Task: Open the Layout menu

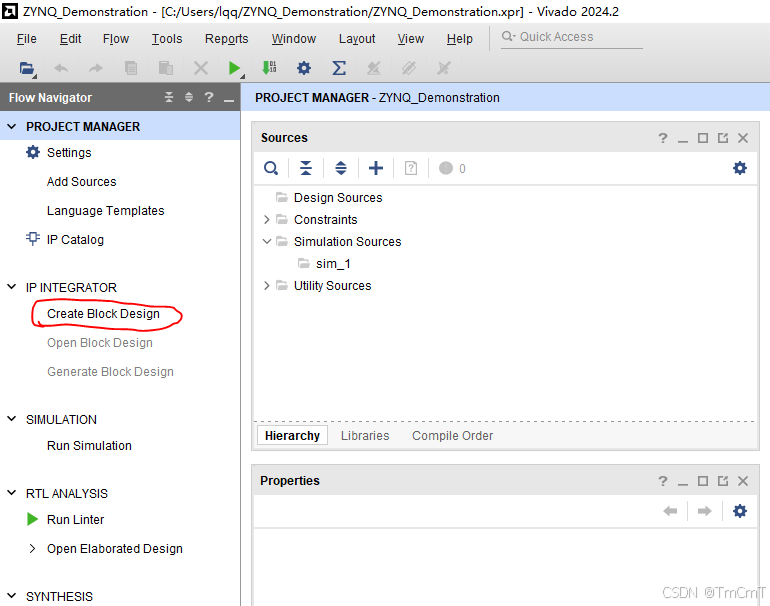Action: [357, 38]
